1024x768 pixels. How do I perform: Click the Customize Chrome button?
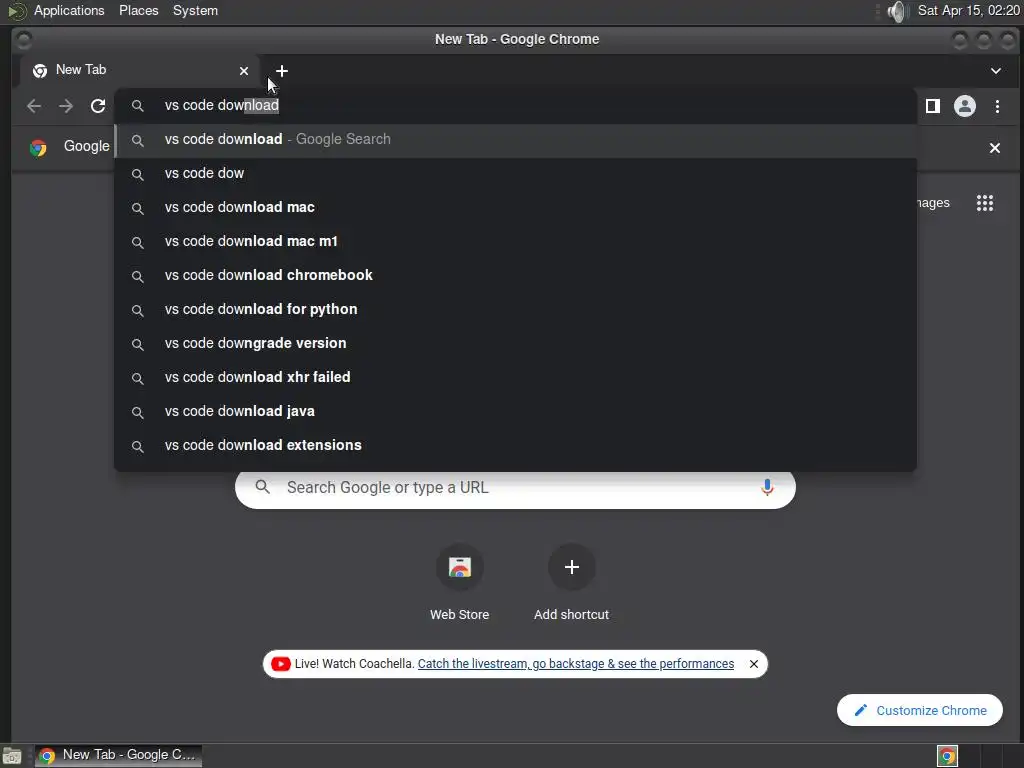920,710
